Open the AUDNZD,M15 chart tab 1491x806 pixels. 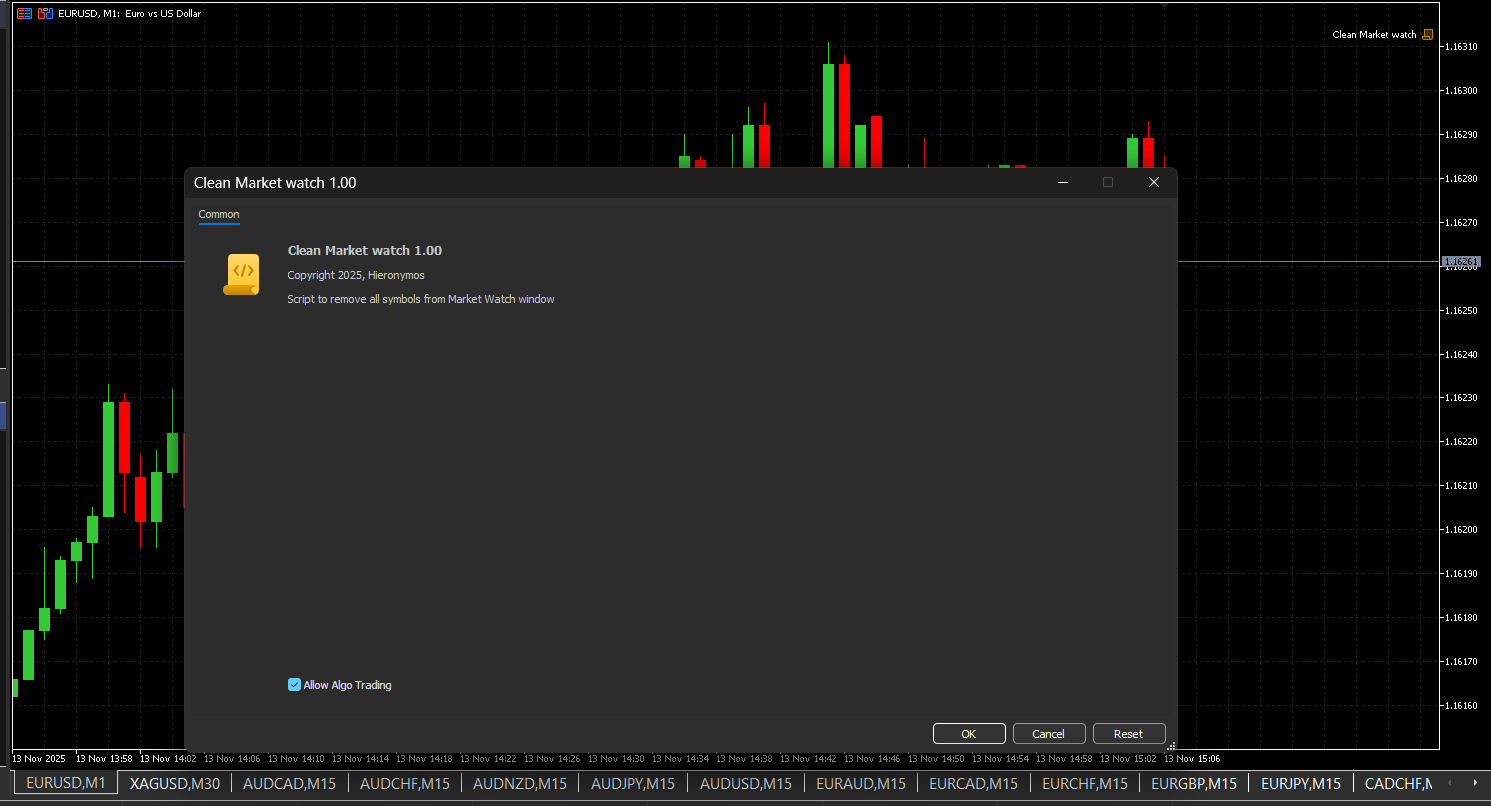point(519,783)
